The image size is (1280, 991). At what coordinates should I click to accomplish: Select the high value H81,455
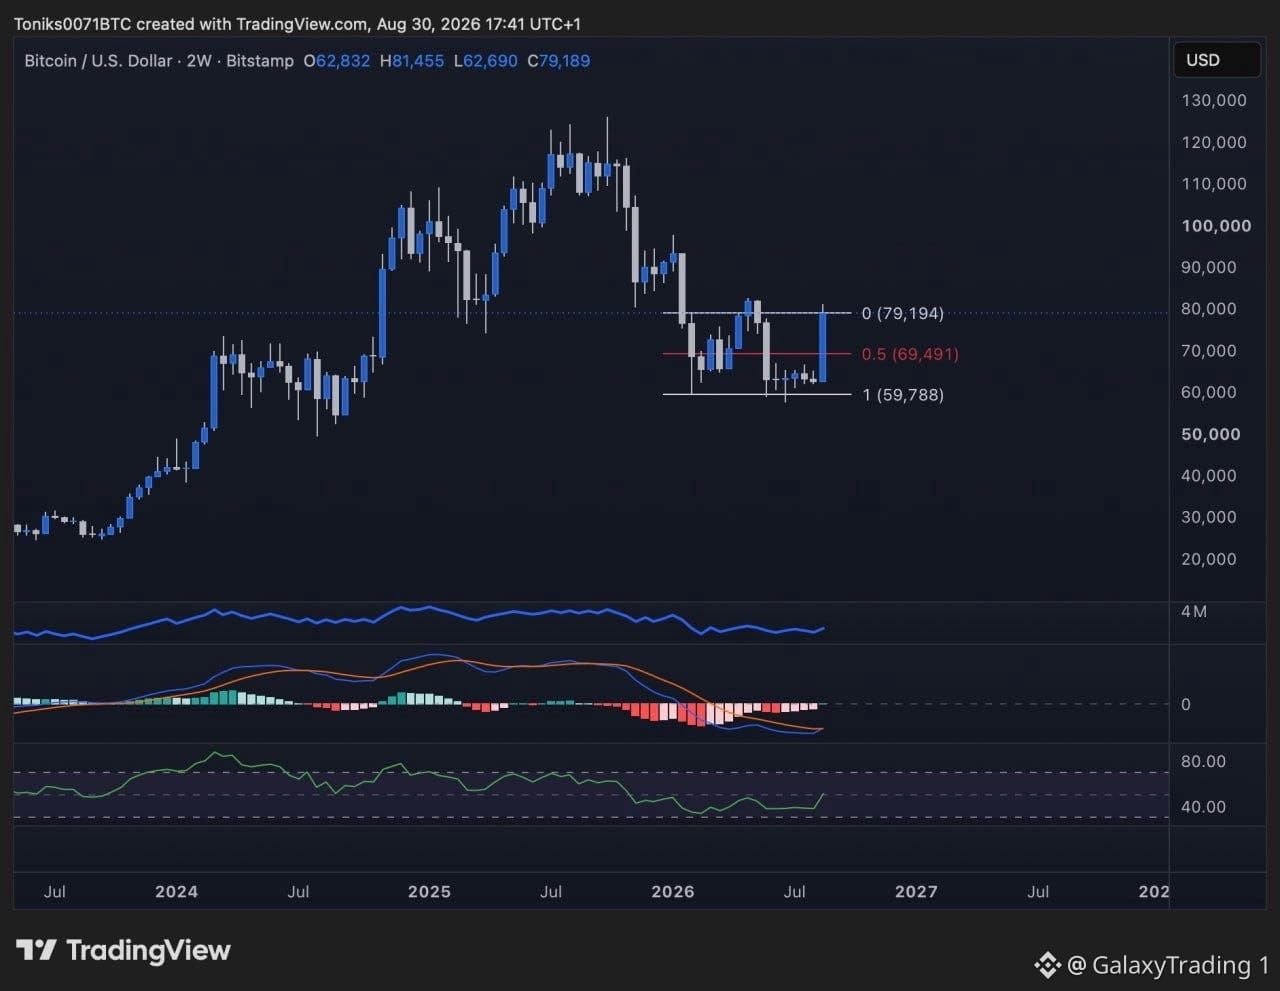click(412, 61)
